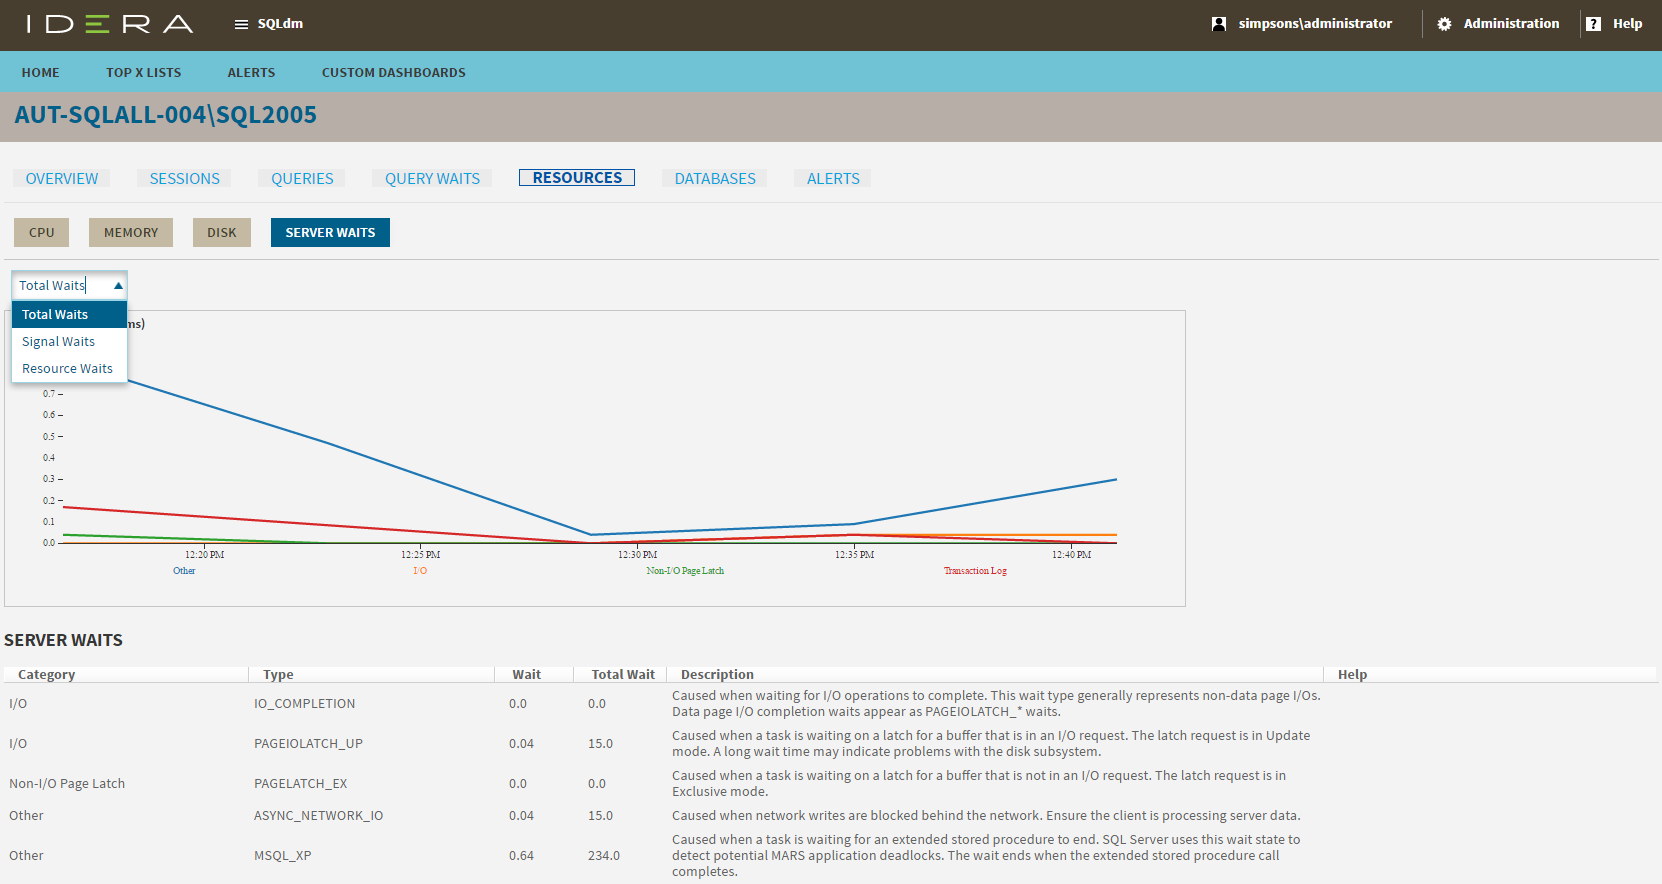Choose Resource Waits option
This screenshot has height=884, width=1662.
[x=67, y=369]
